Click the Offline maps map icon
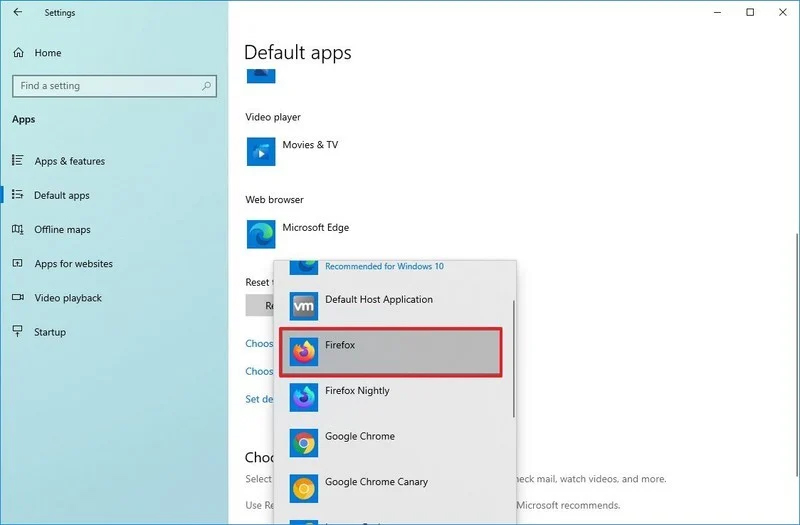800x525 pixels. click(17, 229)
